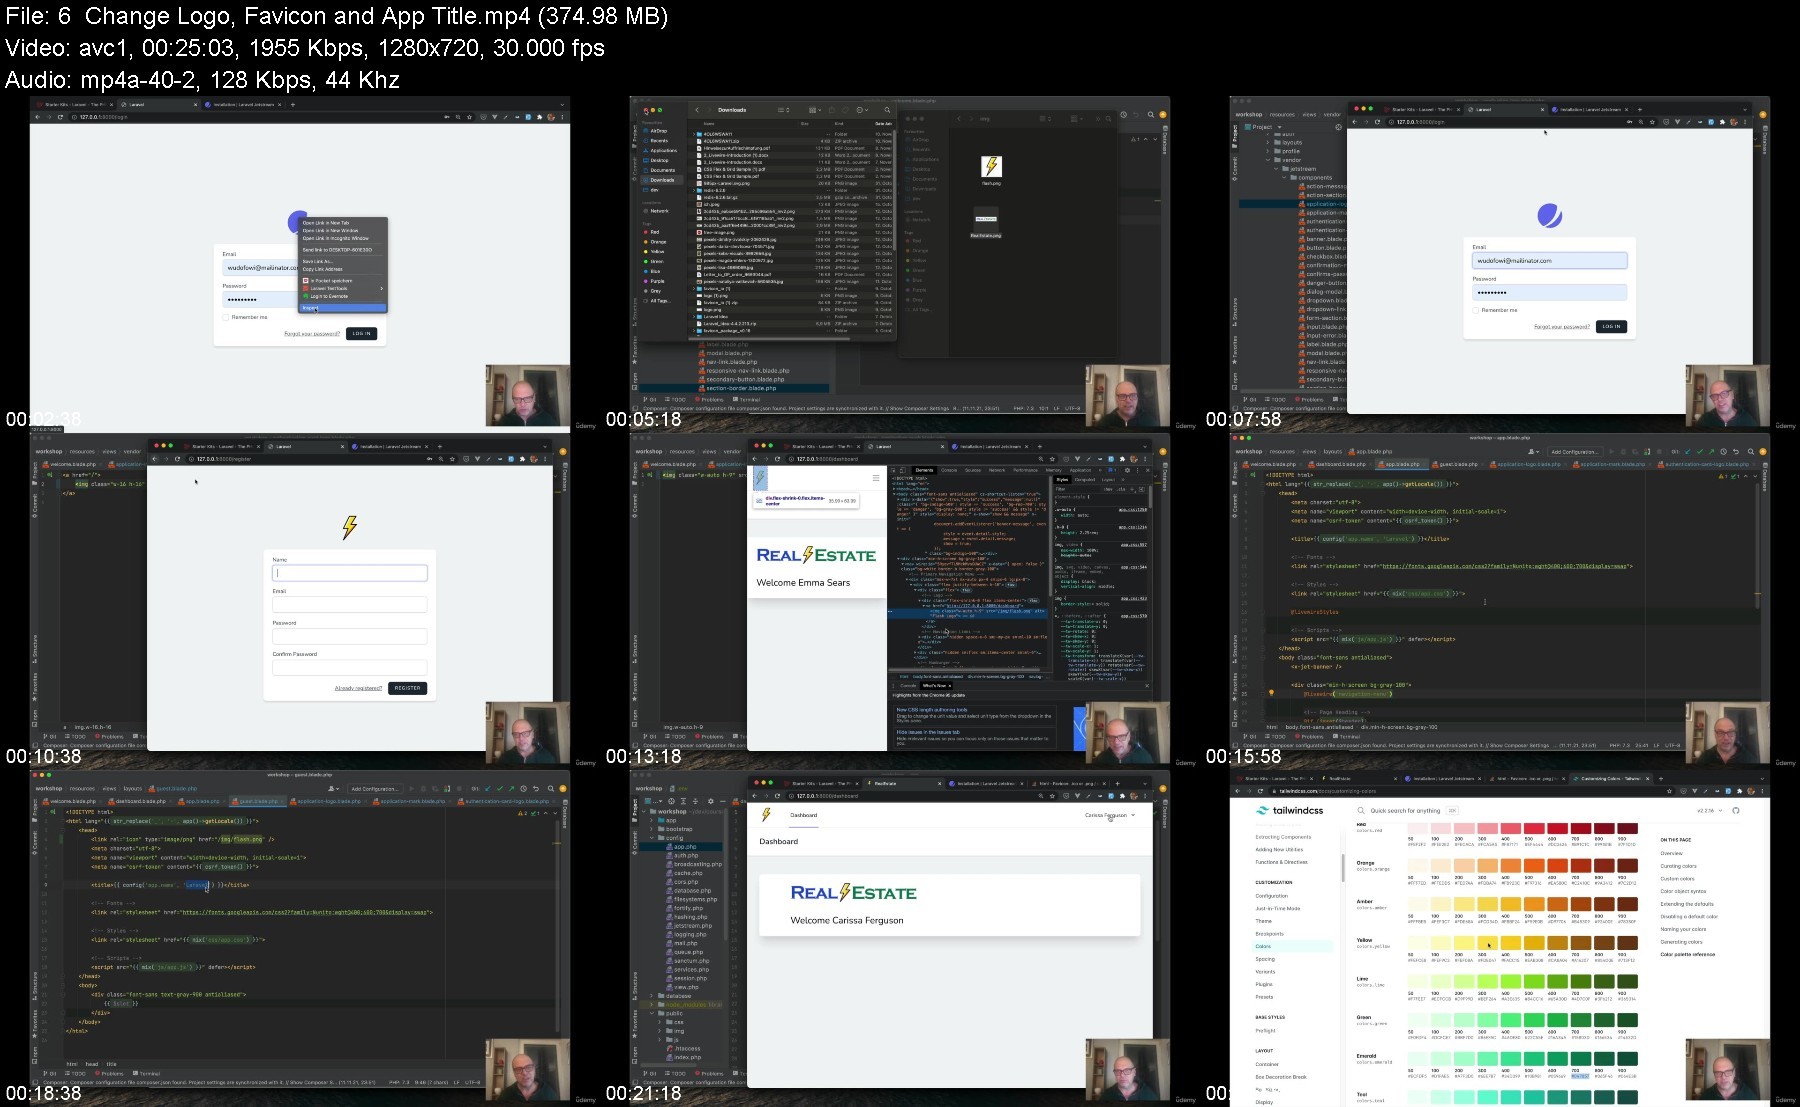This screenshot has width=1800, height=1107.
Task: Click lightning bolt logo in 00:21:18 navbar
Action: click(x=767, y=815)
